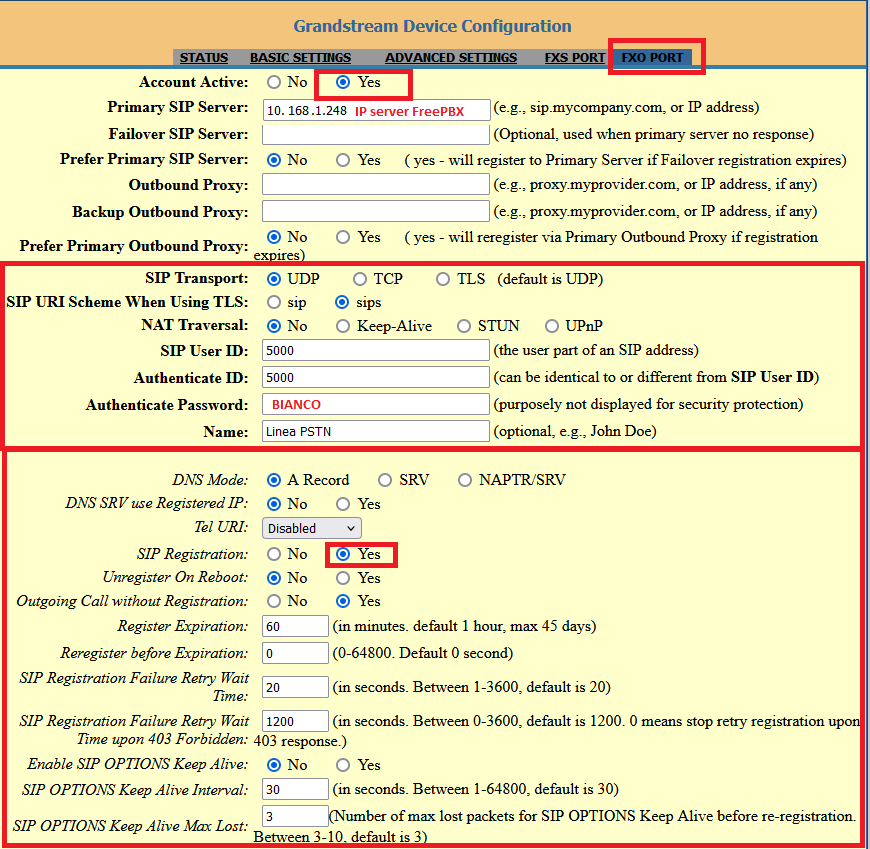This screenshot has width=870, height=849.
Task: Click the SIP OPTIONS Keep Alive Max Lost field
Action: point(295,816)
